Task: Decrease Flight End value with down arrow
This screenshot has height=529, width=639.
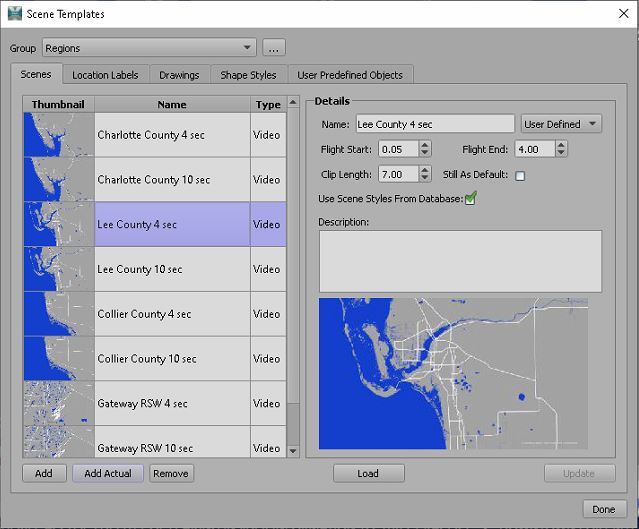Action: [560, 154]
